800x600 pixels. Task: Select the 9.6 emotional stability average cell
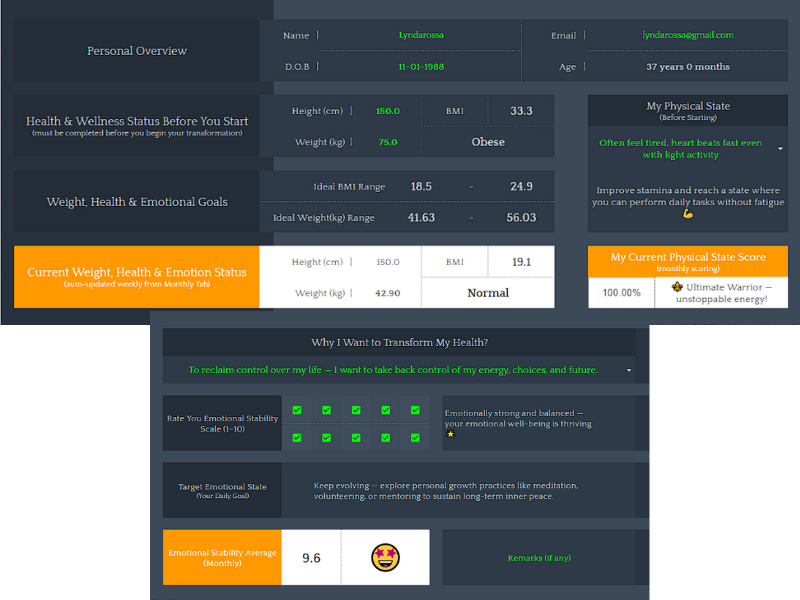pos(311,558)
